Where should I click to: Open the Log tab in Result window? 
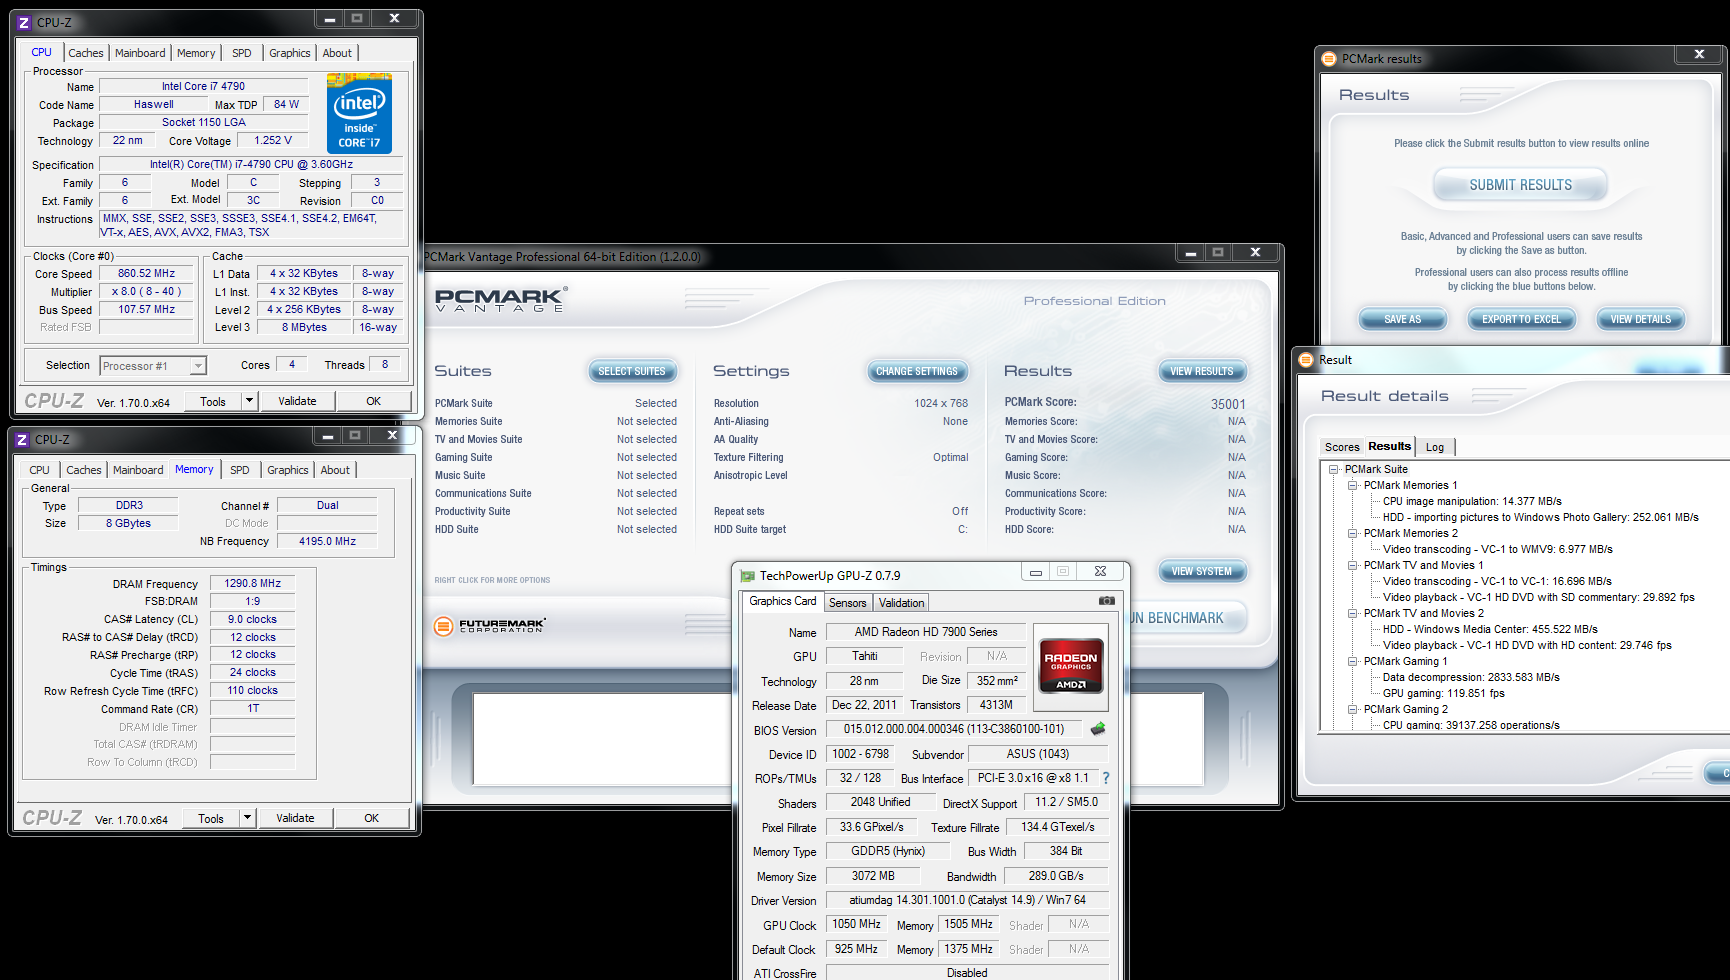[1435, 447]
